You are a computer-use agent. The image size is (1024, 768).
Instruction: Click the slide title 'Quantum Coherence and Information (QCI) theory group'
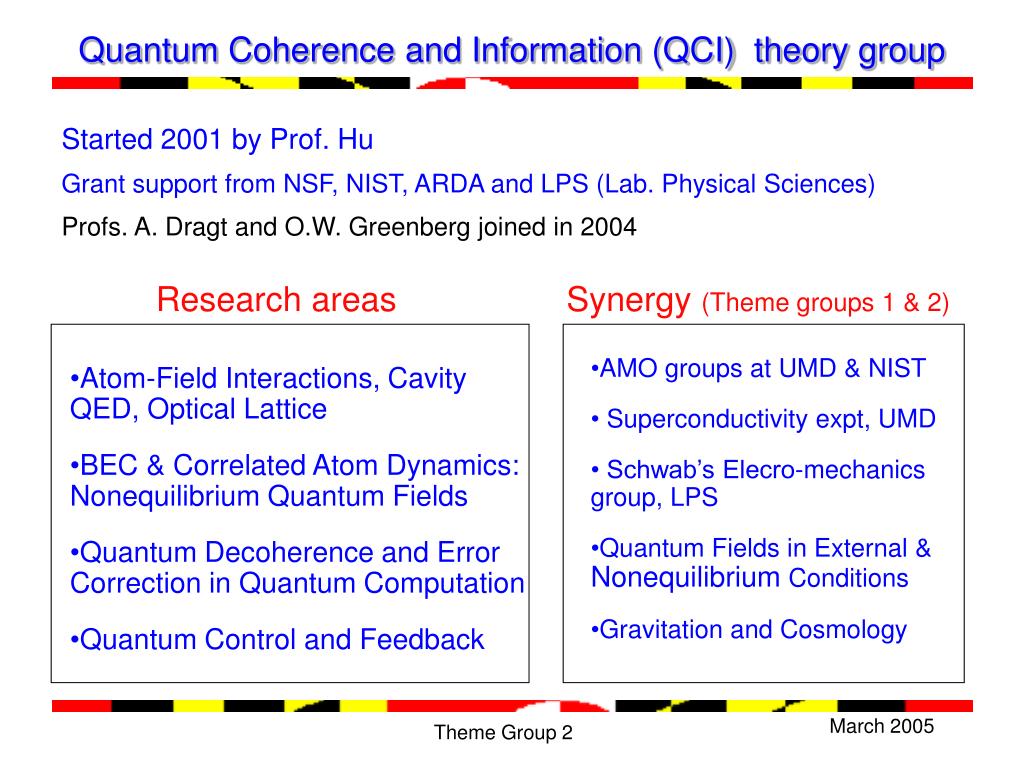(511, 52)
